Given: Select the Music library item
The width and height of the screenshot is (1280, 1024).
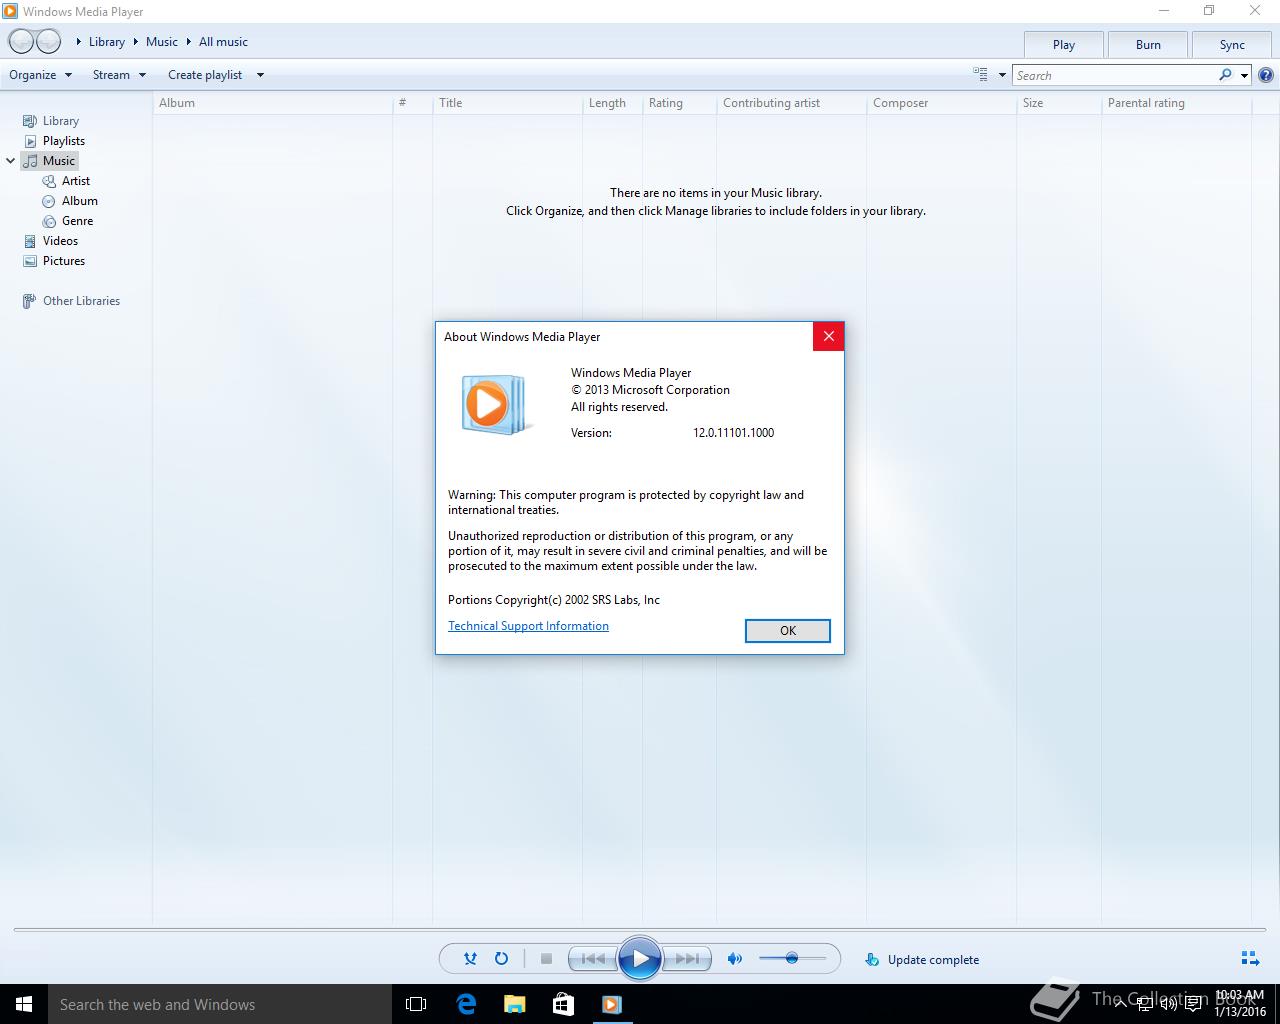Looking at the screenshot, I should pyautogui.click(x=50, y=160).
